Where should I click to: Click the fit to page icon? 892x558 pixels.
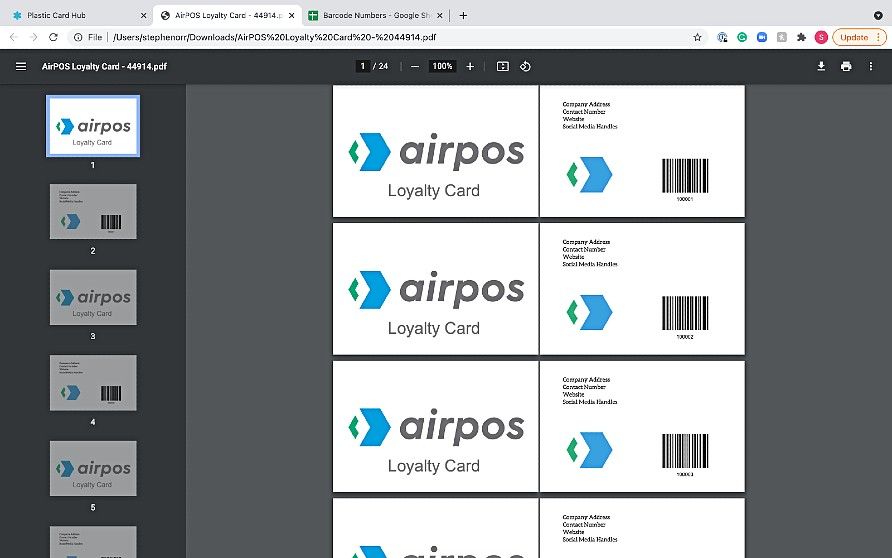coord(503,67)
